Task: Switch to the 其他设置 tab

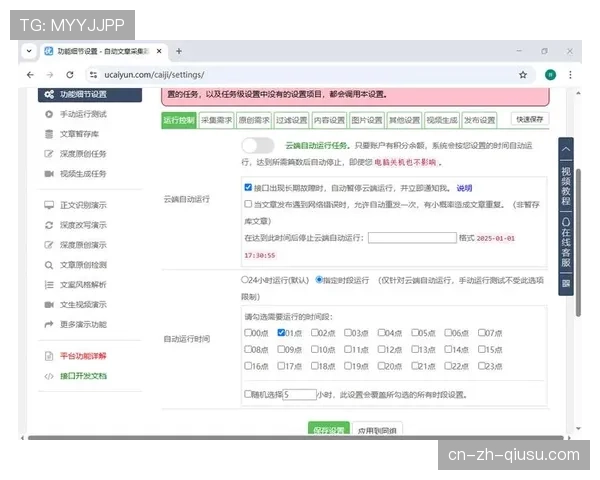Action: (404, 120)
